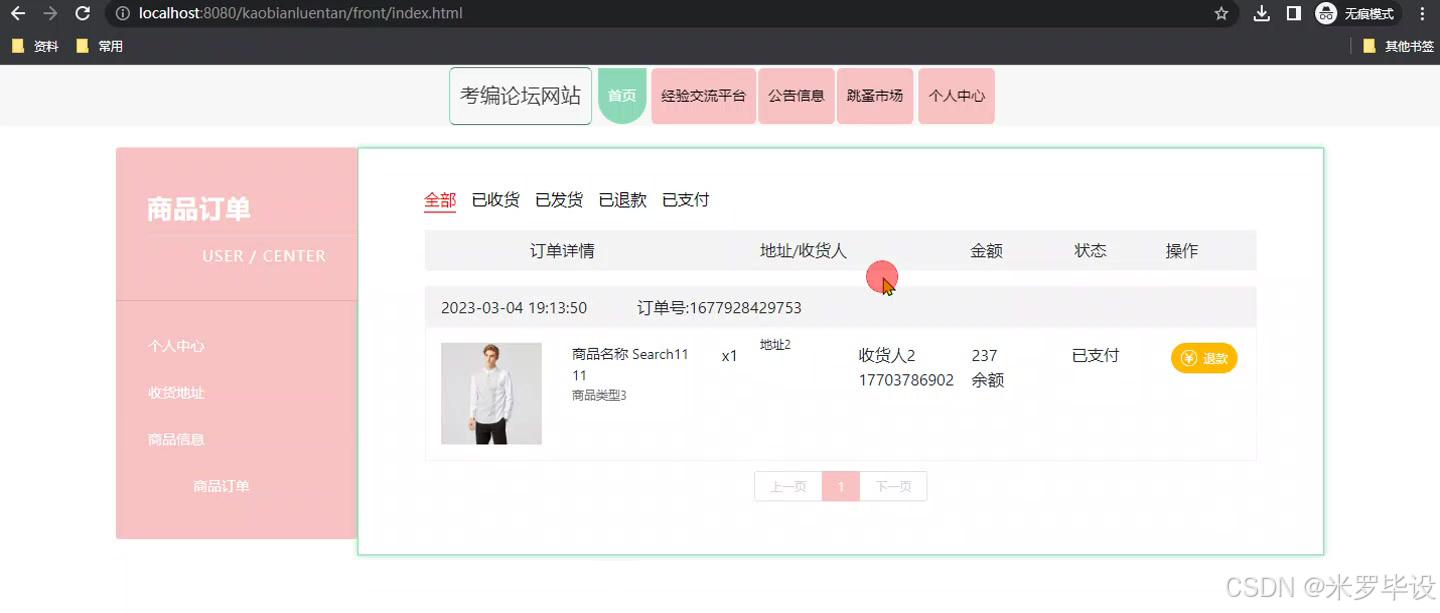Select the 已退款 orders tab
Screen dimensions: 1440x613
(x=622, y=200)
